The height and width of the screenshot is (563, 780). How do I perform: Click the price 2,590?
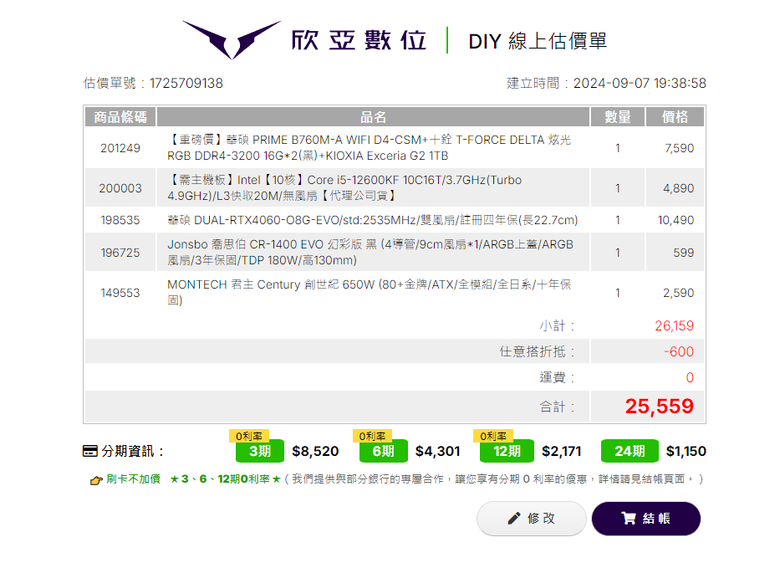(679, 293)
